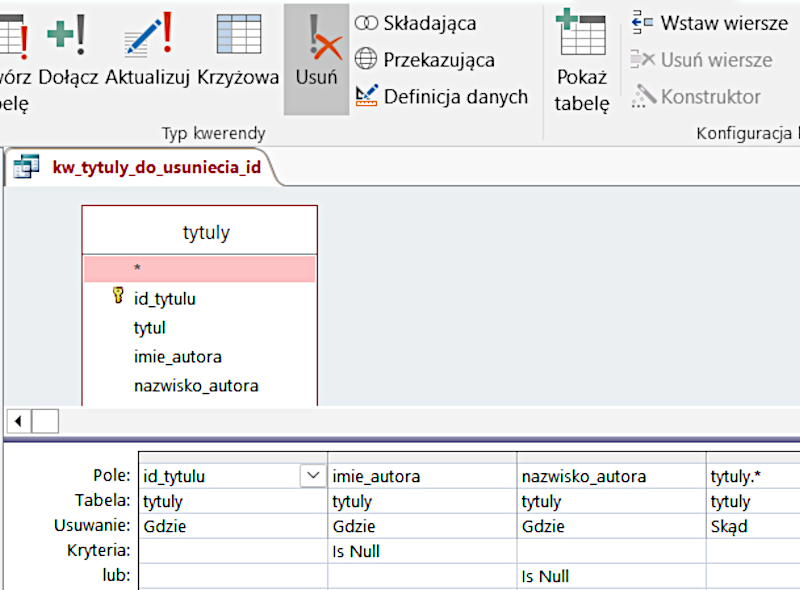The width and height of the screenshot is (800, 590).
Task: Switch to kw_tytuly_do_usuniecia_id tab
Action: tap(155, 168)
